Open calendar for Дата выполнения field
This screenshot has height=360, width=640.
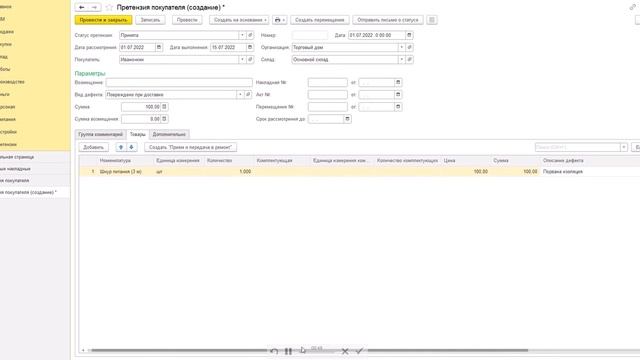coord(250,47)
